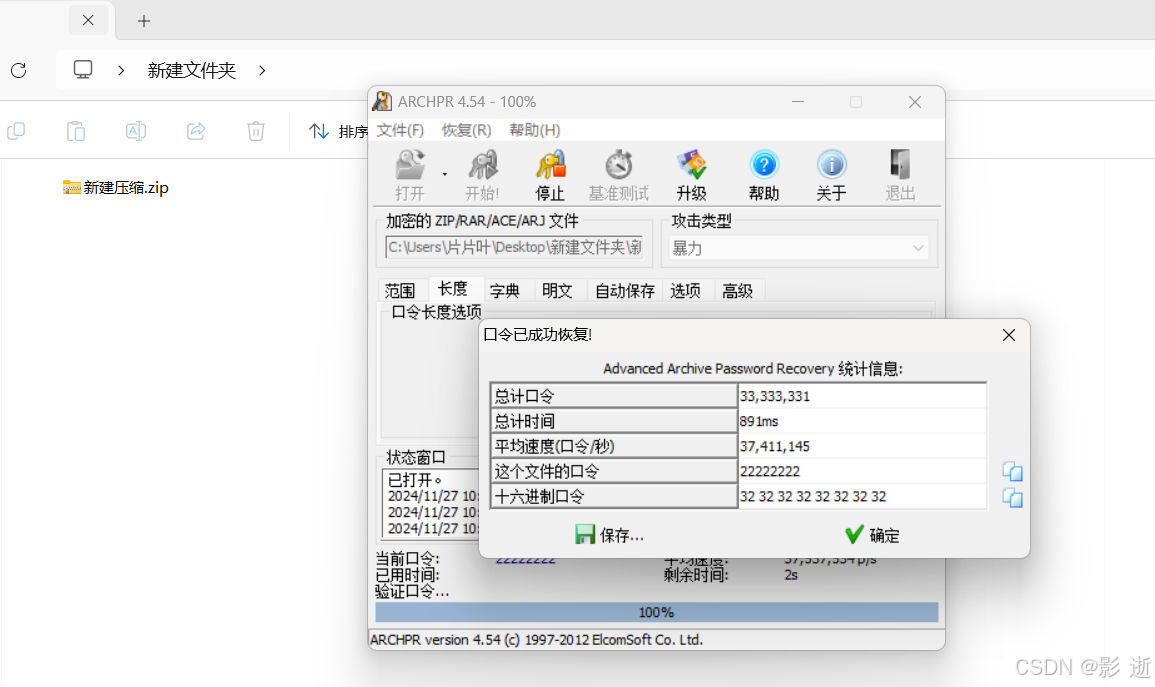This screenshot has width=1155, height=687.
Task: Click the ARCHPR title bar application icon
Action: click(x=382, y=102)
